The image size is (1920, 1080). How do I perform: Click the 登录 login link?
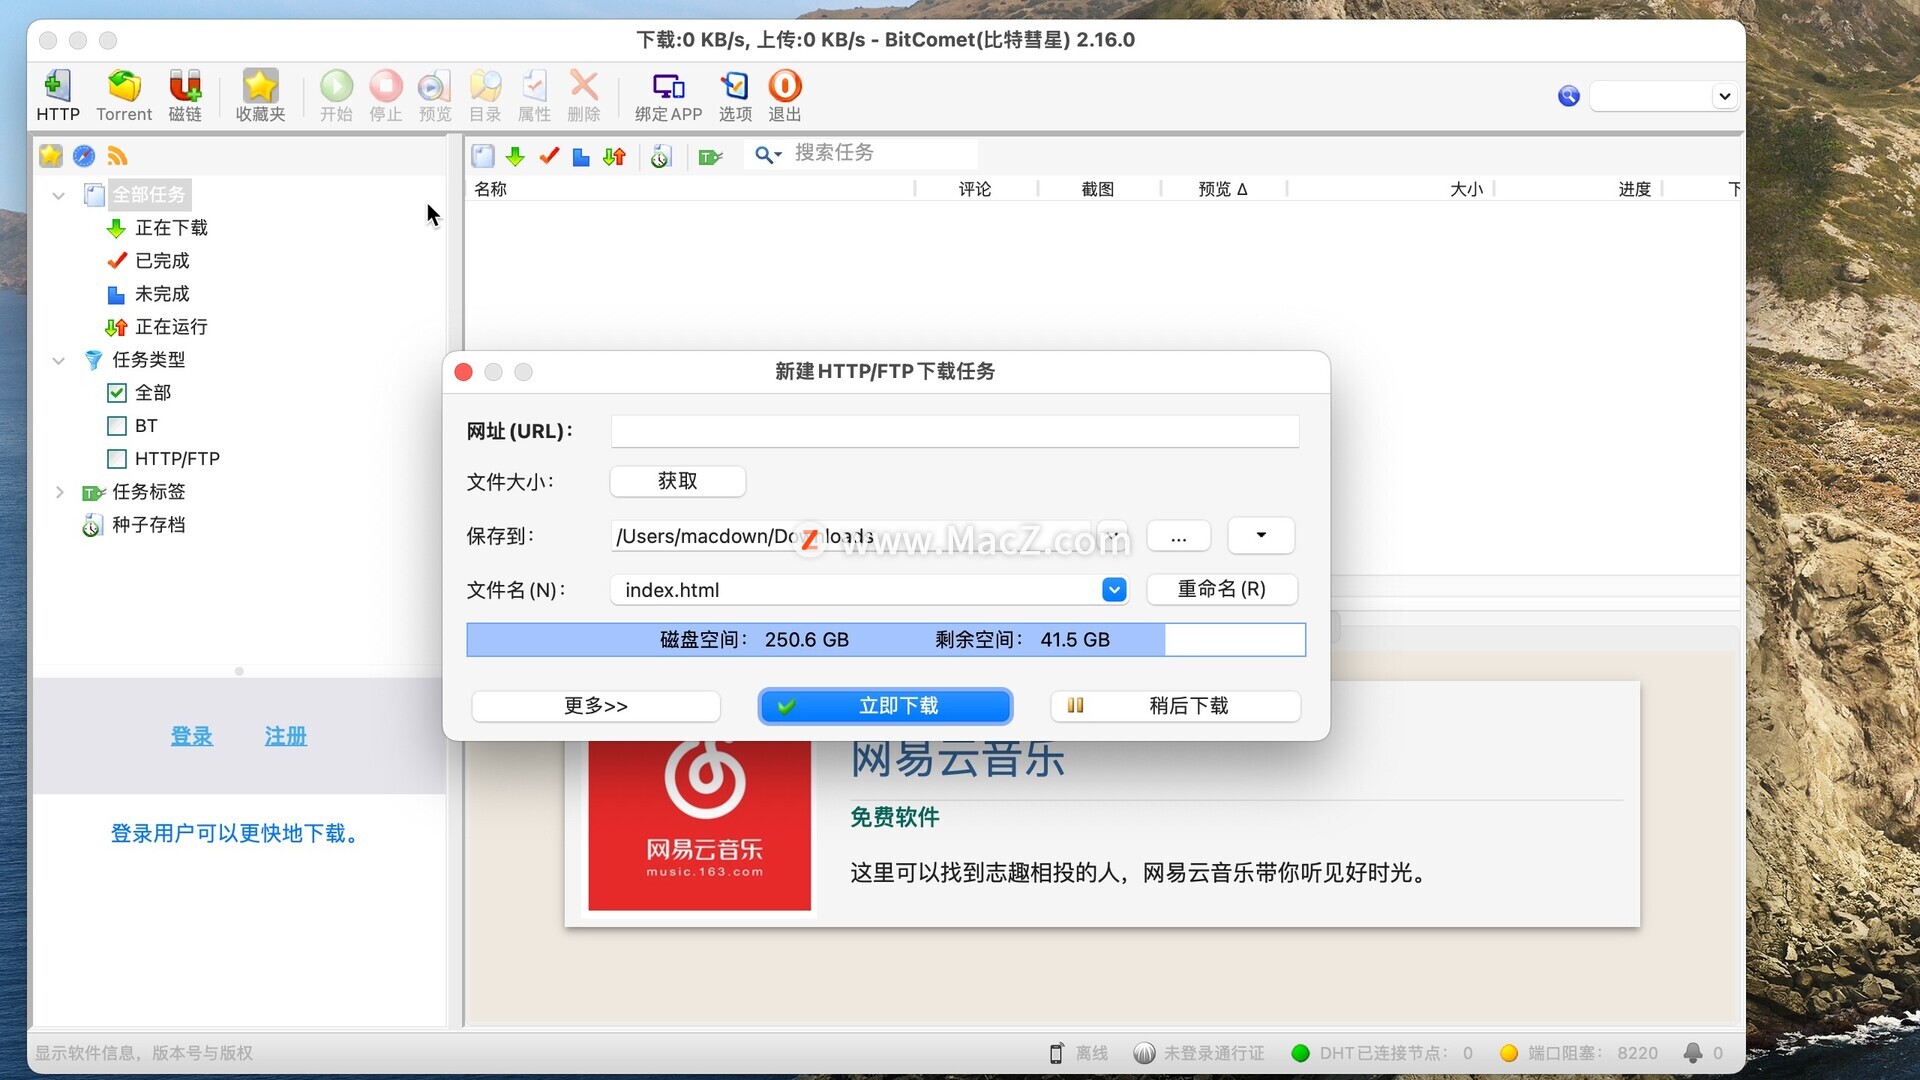click(x=192, y=737)
